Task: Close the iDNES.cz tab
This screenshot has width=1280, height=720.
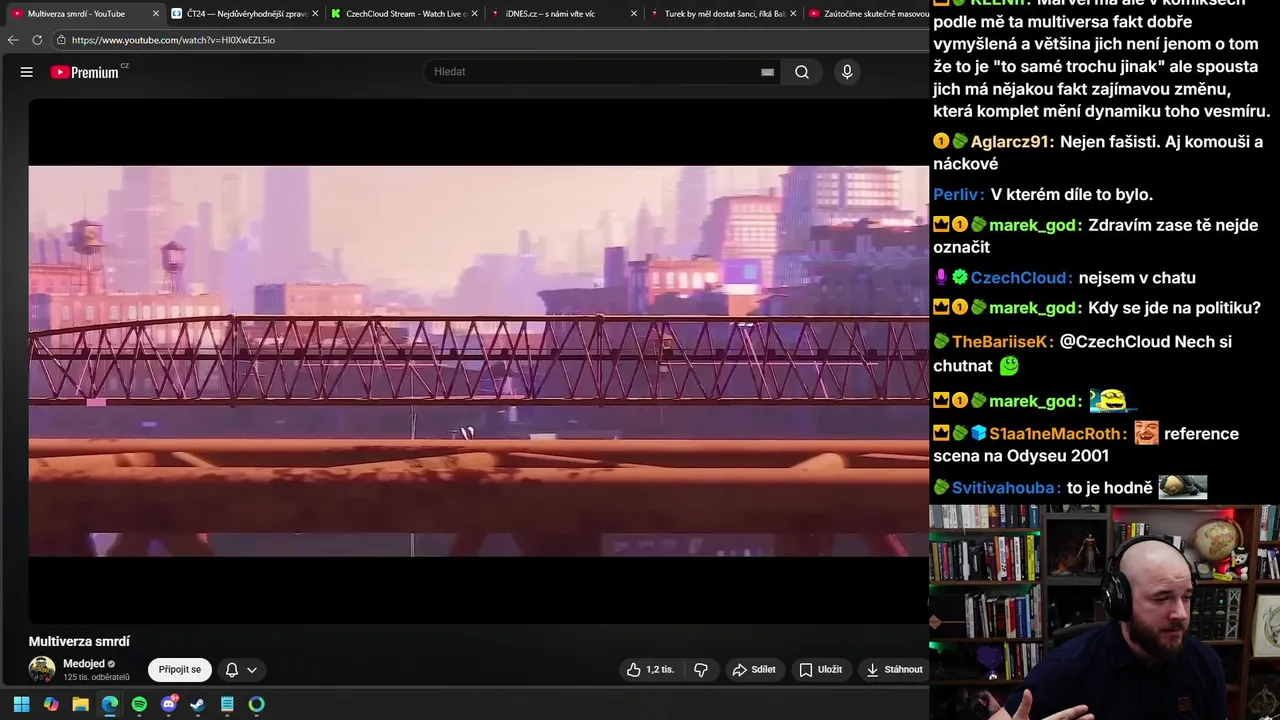Action: [x=633, y=14]
